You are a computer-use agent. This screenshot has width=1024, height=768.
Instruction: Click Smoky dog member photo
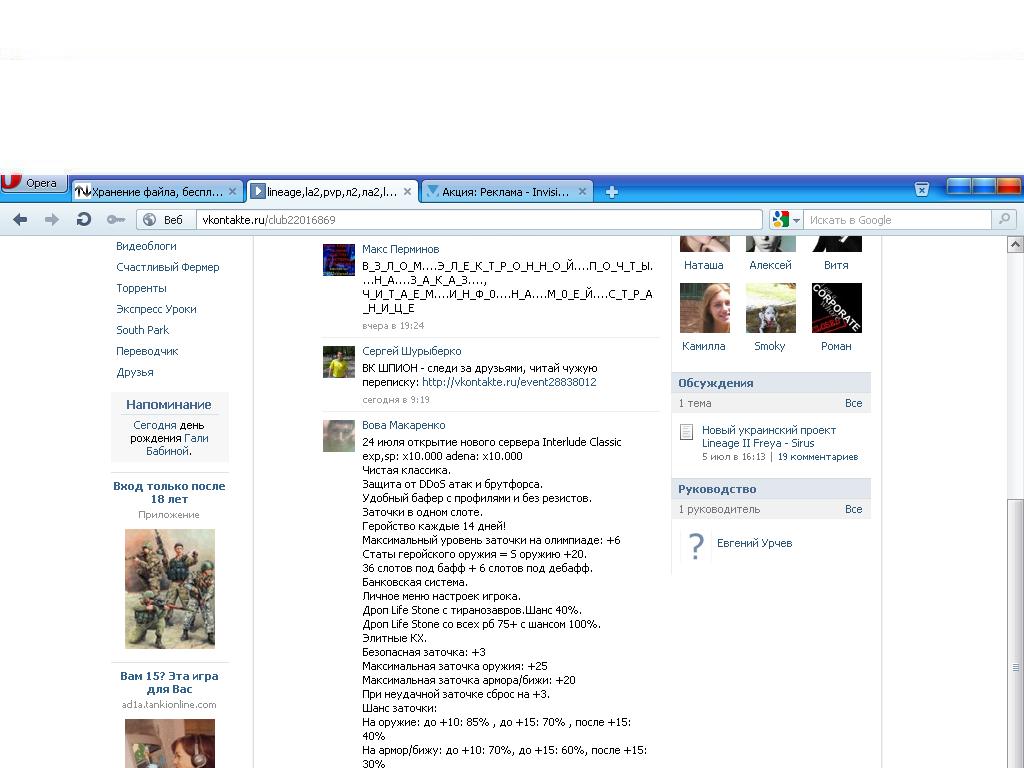tap(771, 308)
